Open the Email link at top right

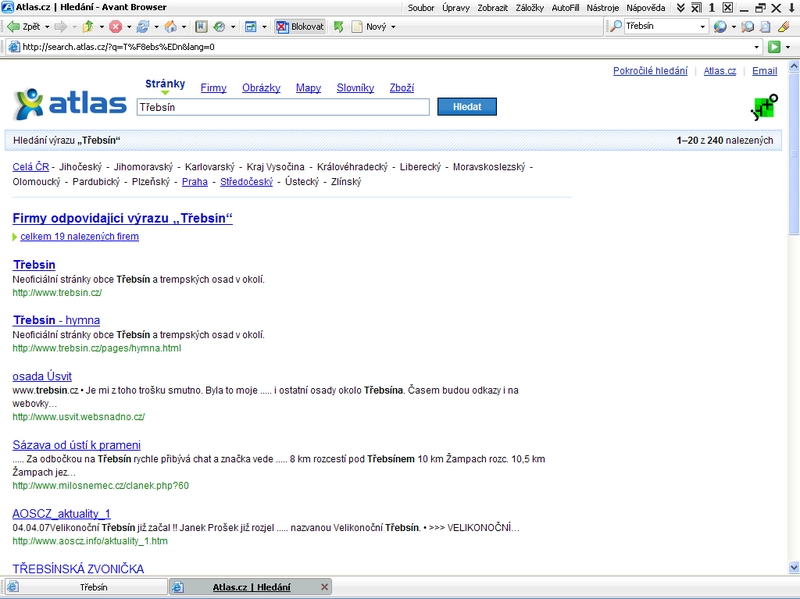(764, 71)
